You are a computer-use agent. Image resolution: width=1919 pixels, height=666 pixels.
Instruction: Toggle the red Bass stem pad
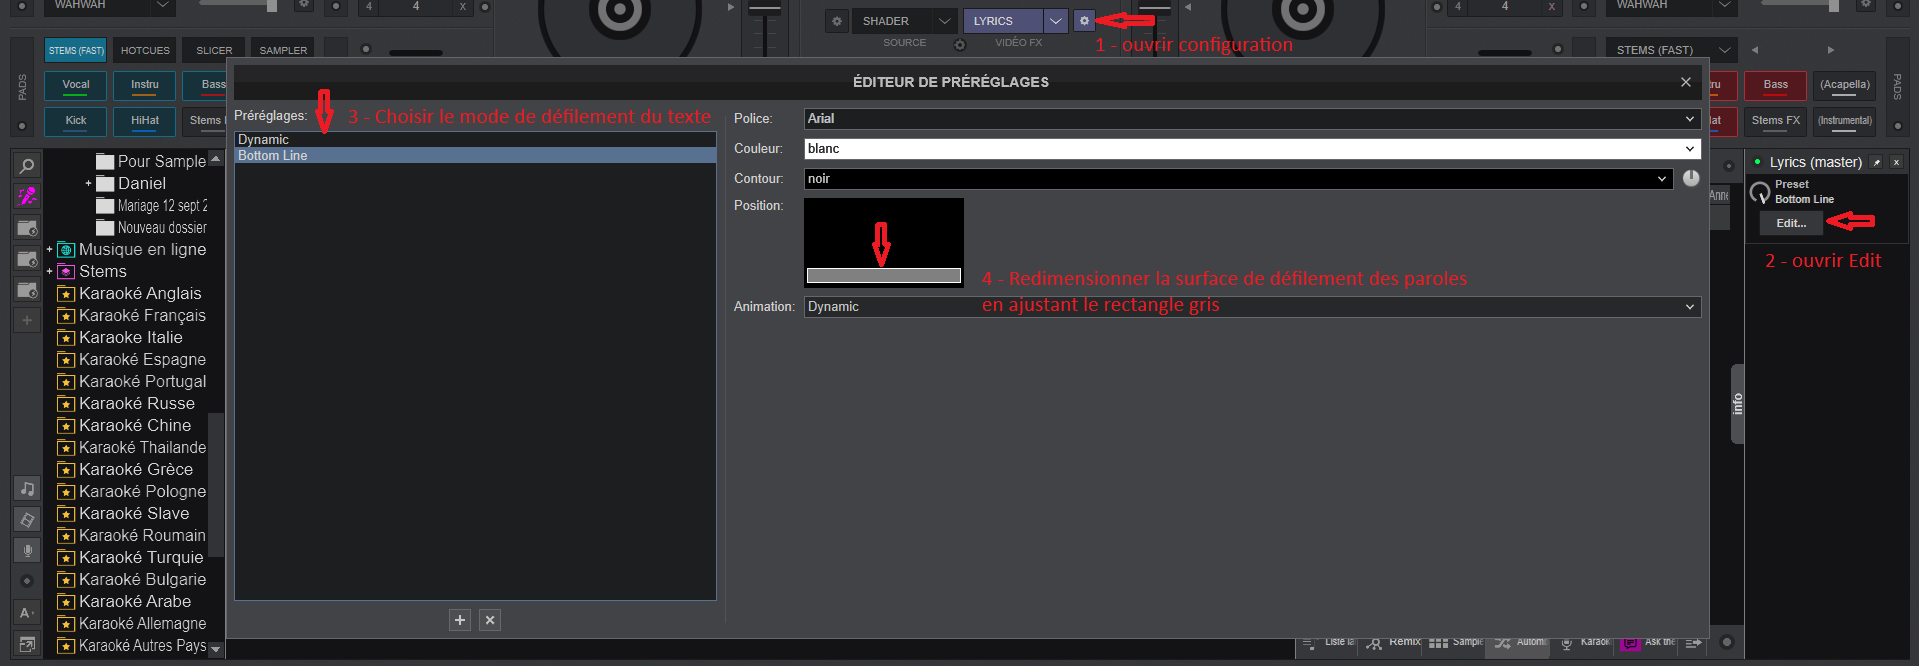1775,86
